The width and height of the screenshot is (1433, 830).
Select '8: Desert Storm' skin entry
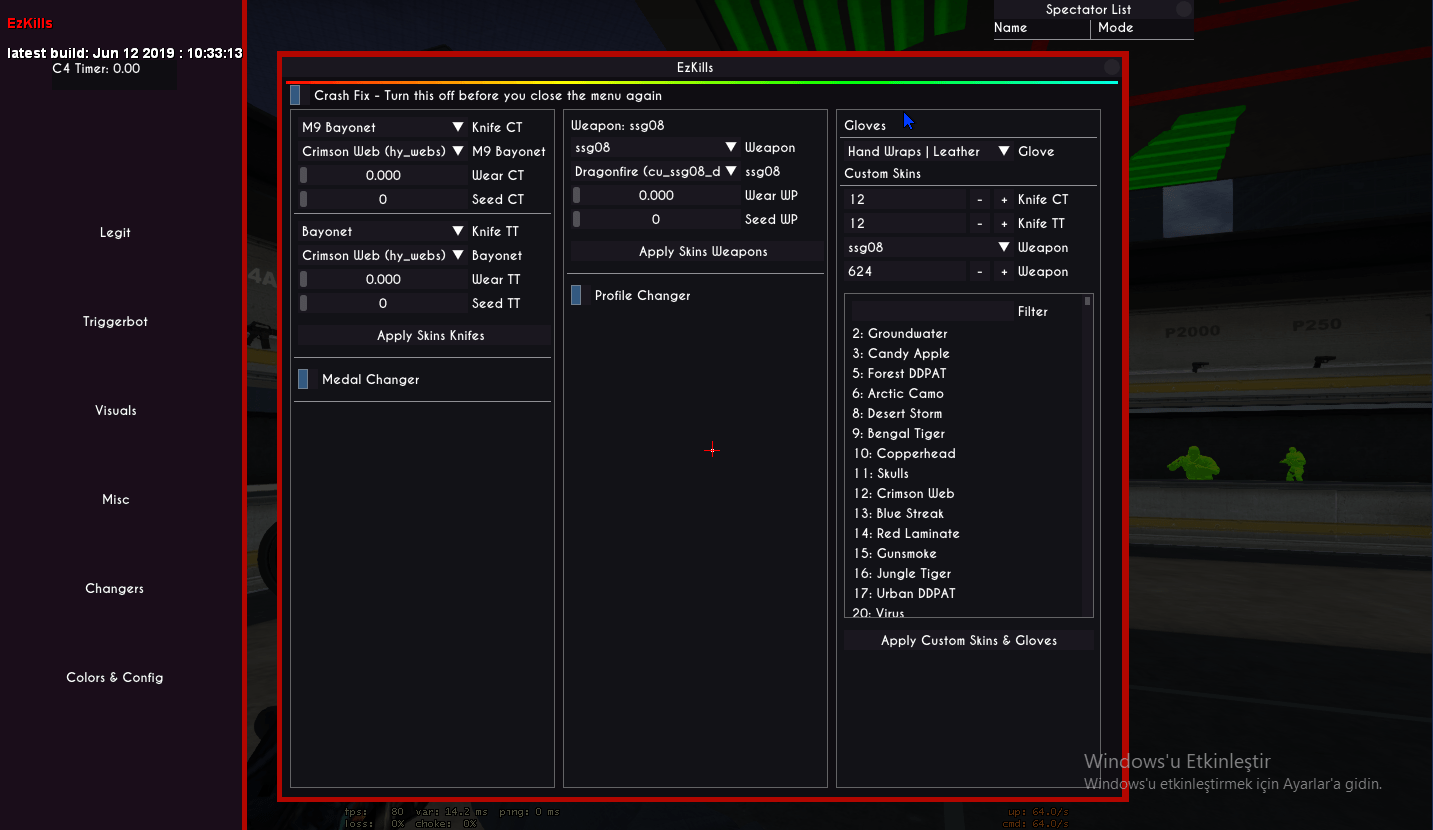897,413
